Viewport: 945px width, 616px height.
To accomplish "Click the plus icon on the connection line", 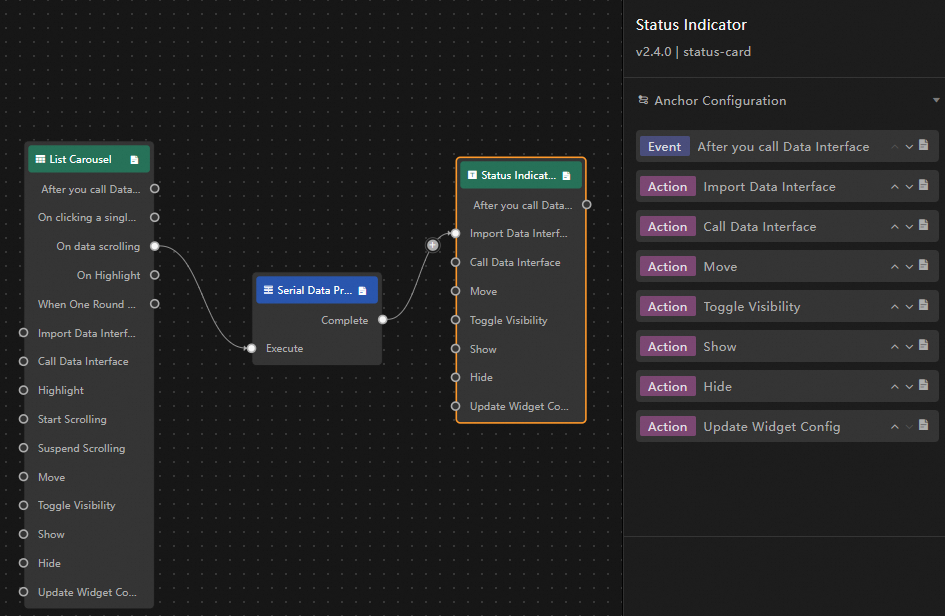I will click(x=433, y=245).
